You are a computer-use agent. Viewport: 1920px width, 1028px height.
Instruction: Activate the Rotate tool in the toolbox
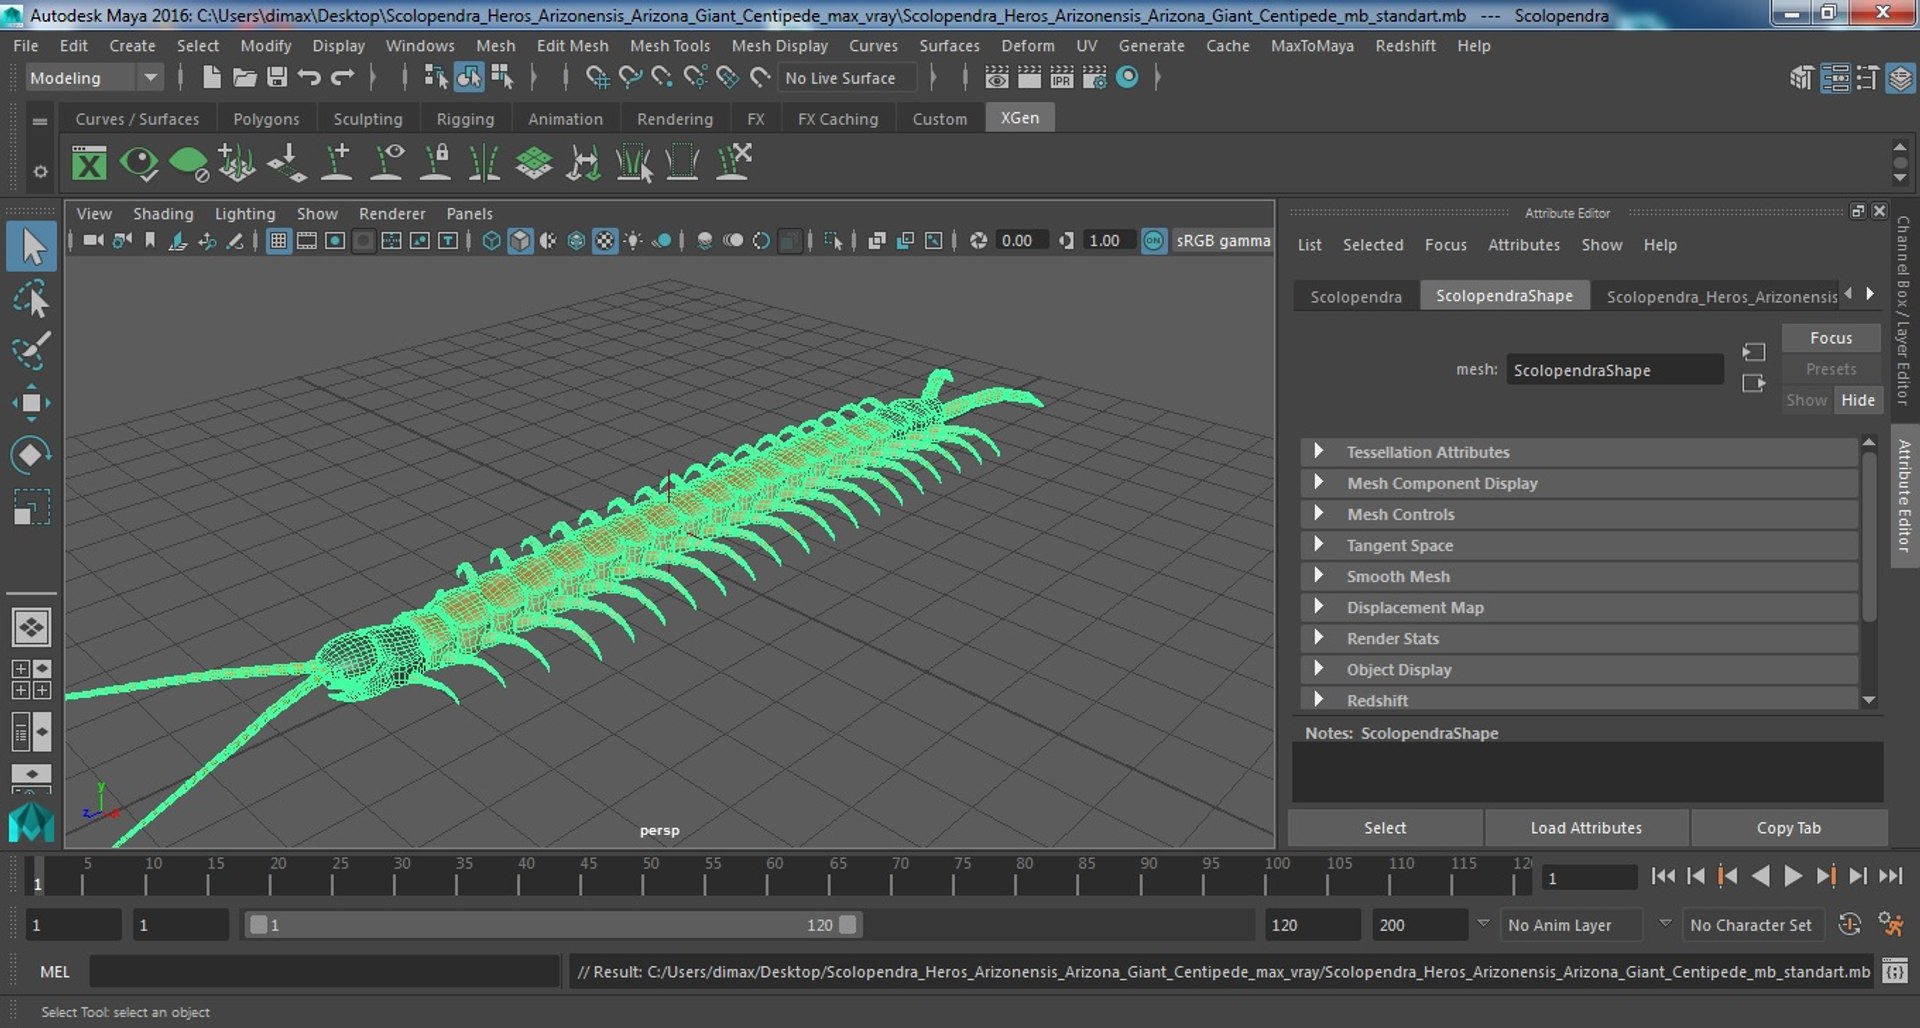[31, 455]
